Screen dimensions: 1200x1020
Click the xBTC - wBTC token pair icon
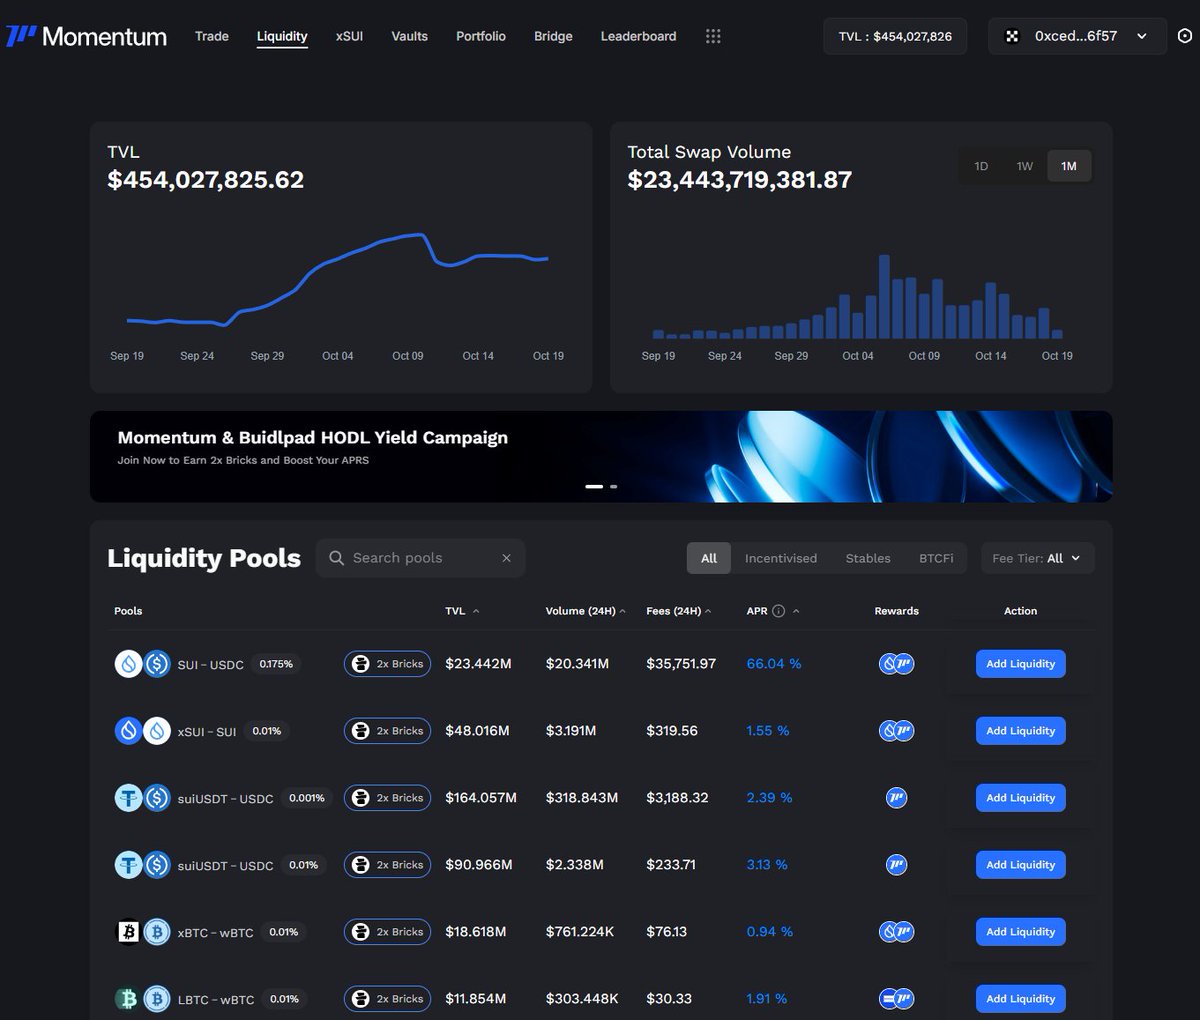(143, 932)
